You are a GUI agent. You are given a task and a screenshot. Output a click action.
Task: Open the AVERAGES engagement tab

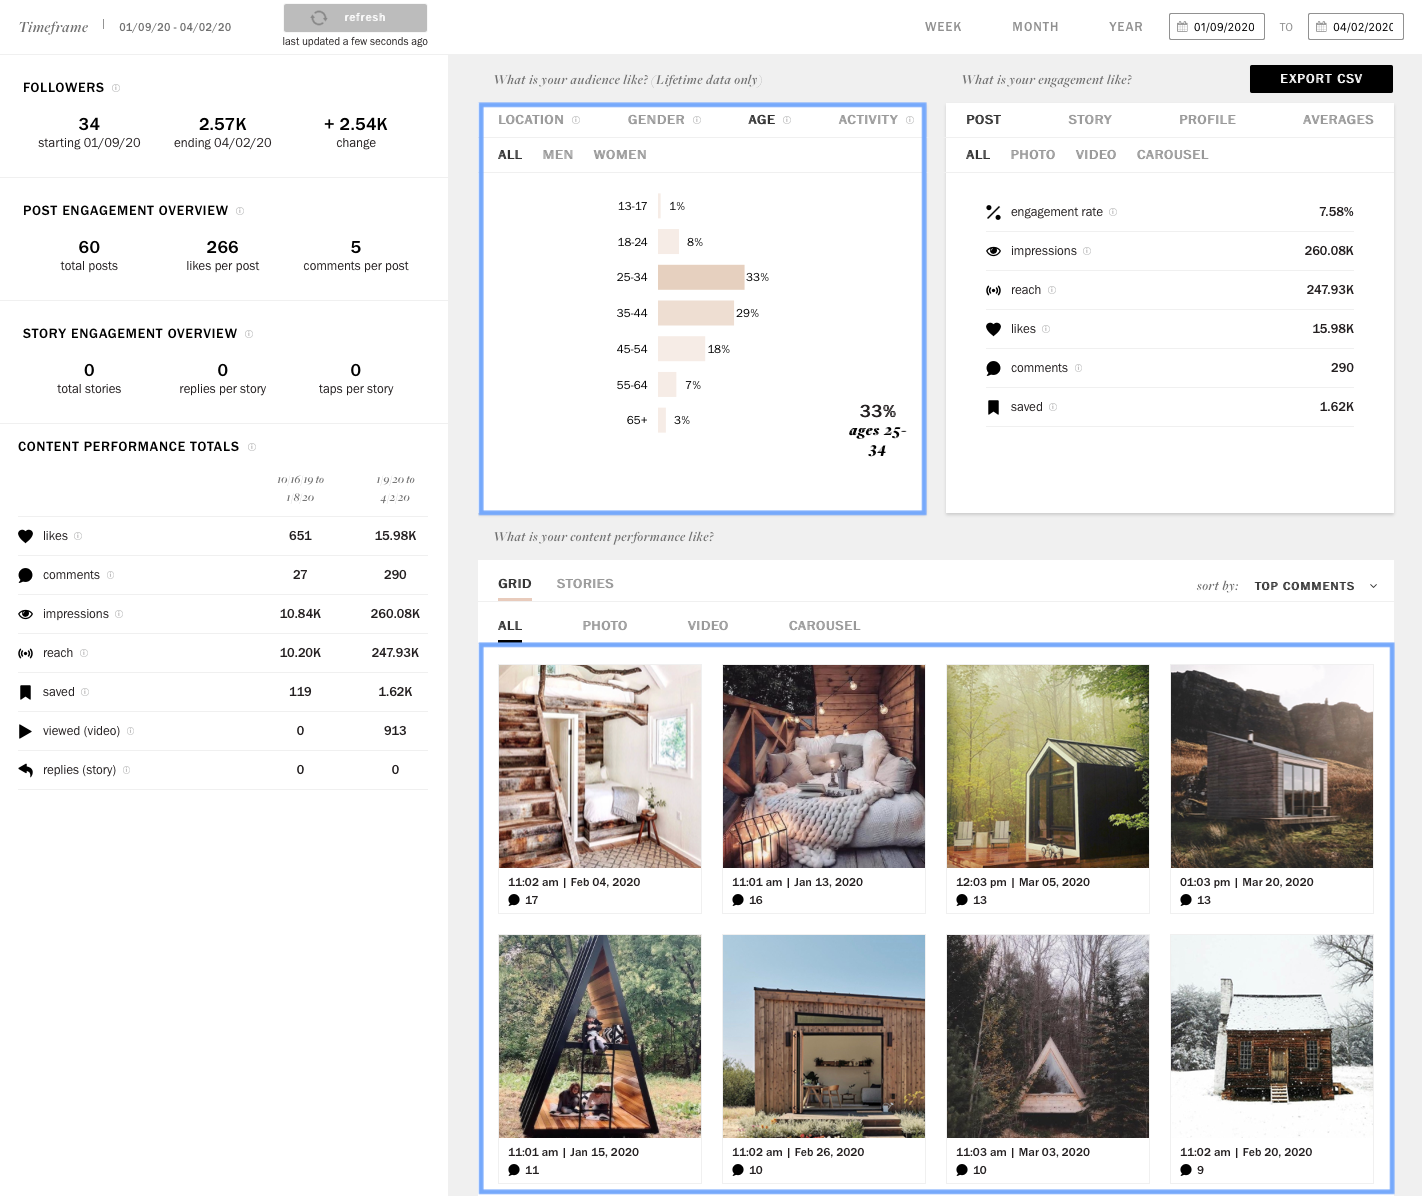[1338, 120]
